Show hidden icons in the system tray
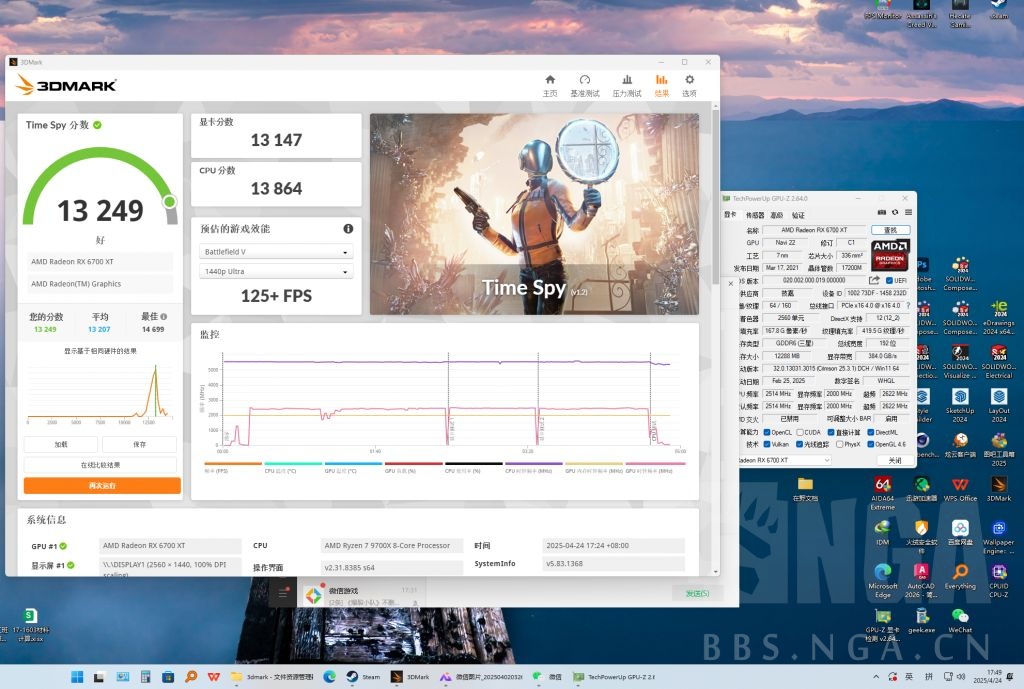This screenshot has height=689, width=1024. tap(876, 677)
